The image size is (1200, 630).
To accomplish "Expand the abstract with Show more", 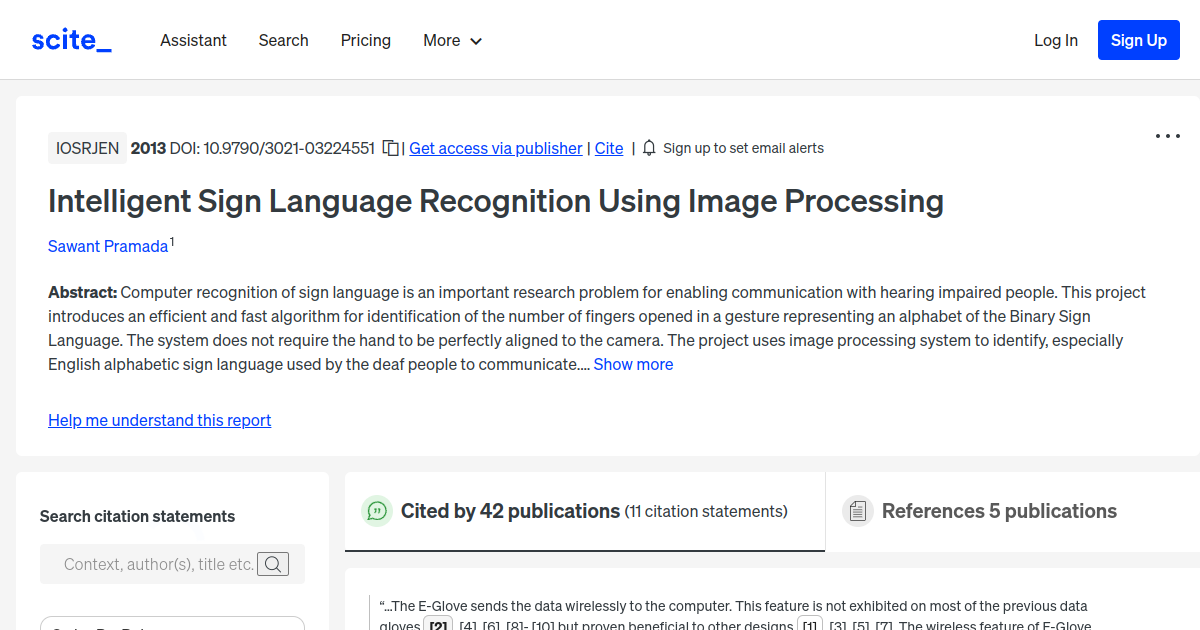I will pyautogui.click(x=633, y=364).
